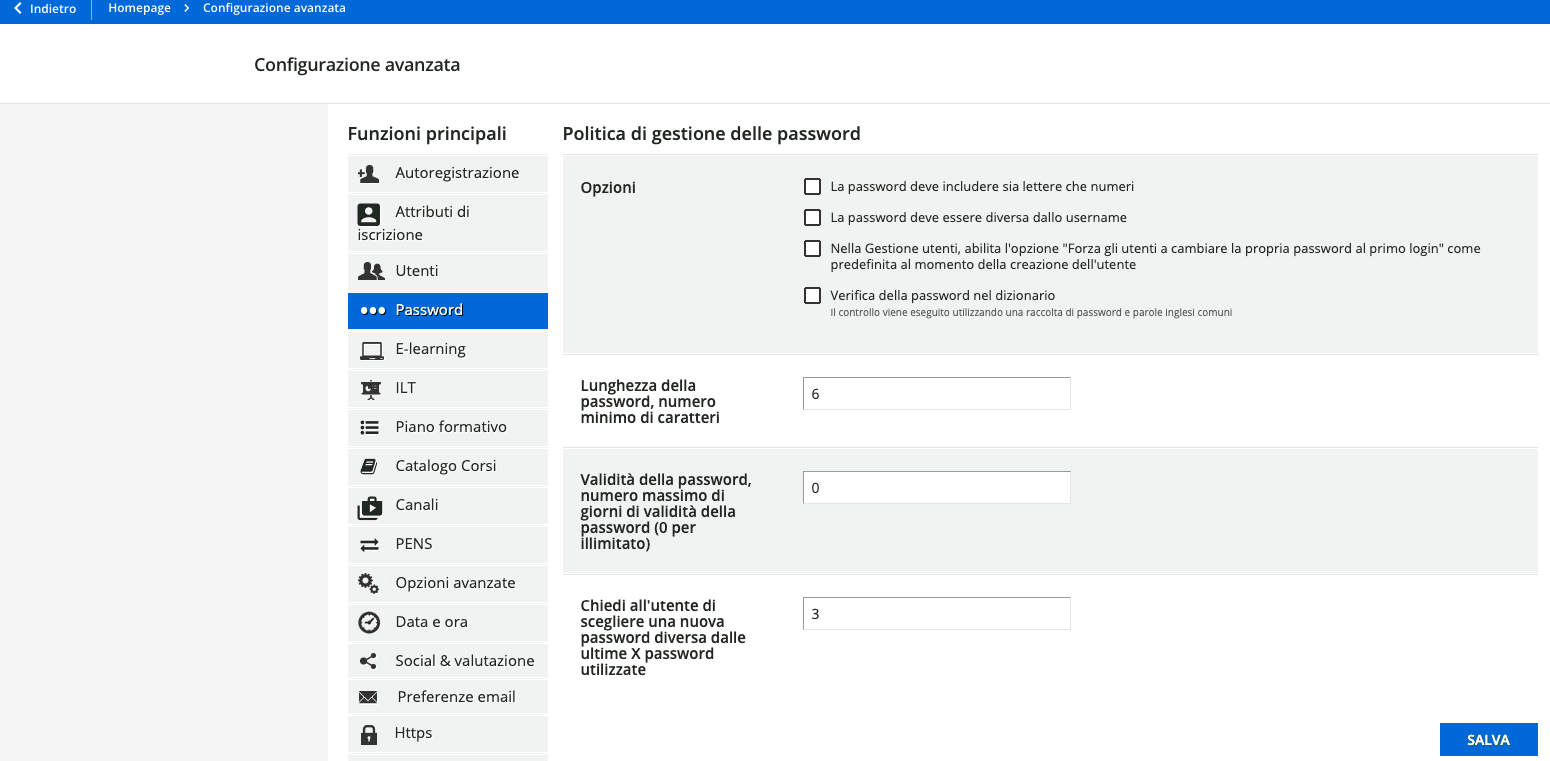Open Homepage from the breadcrumb
The width and height of the screenshot is (1550, 761).
click(x=139, y=8)
